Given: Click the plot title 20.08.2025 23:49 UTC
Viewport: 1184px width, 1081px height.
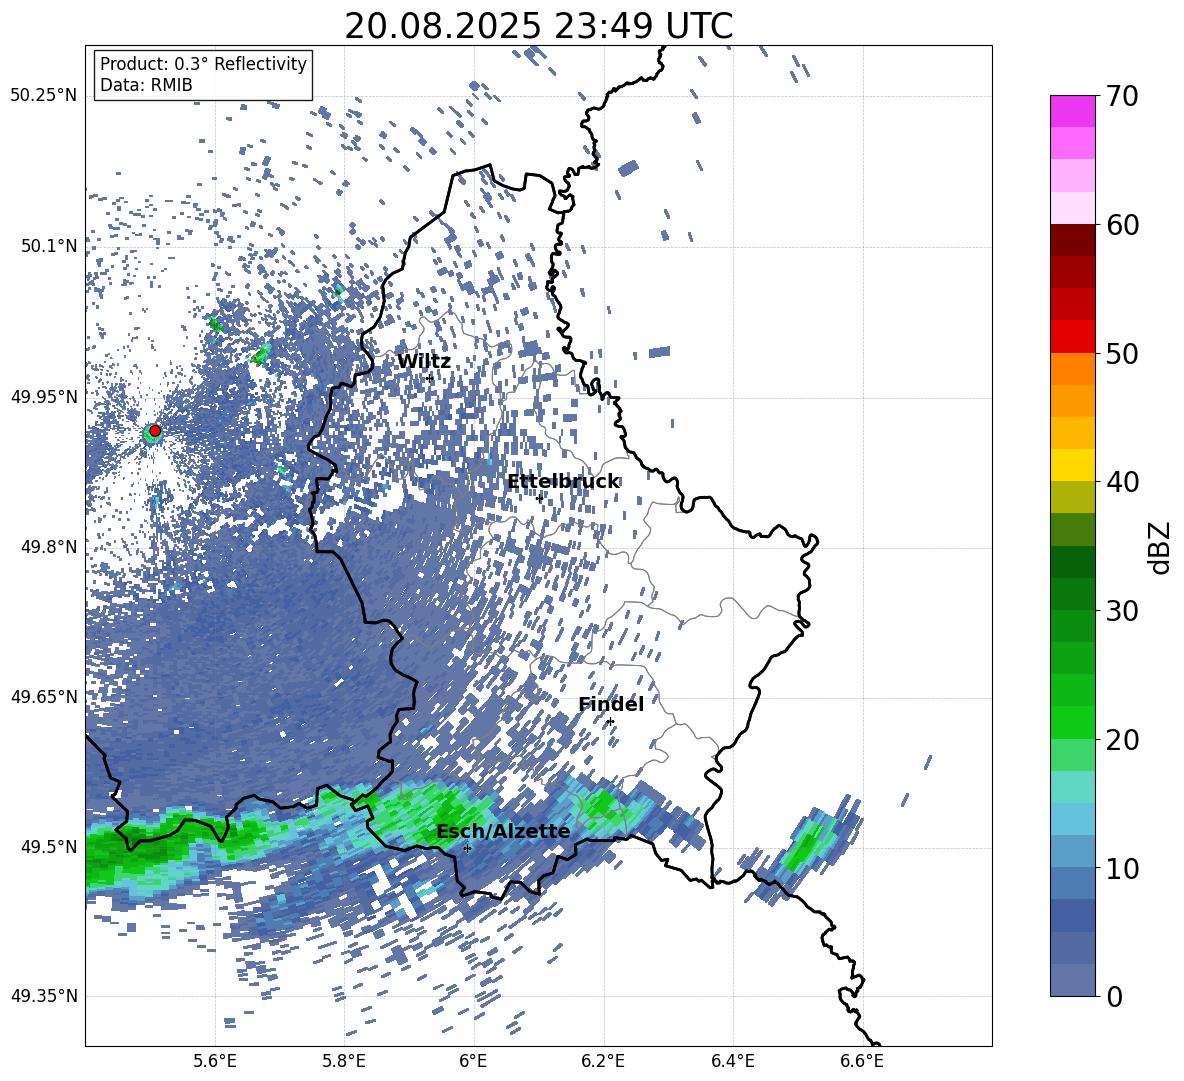Looking at the screenshot, I should click(538, 26).
